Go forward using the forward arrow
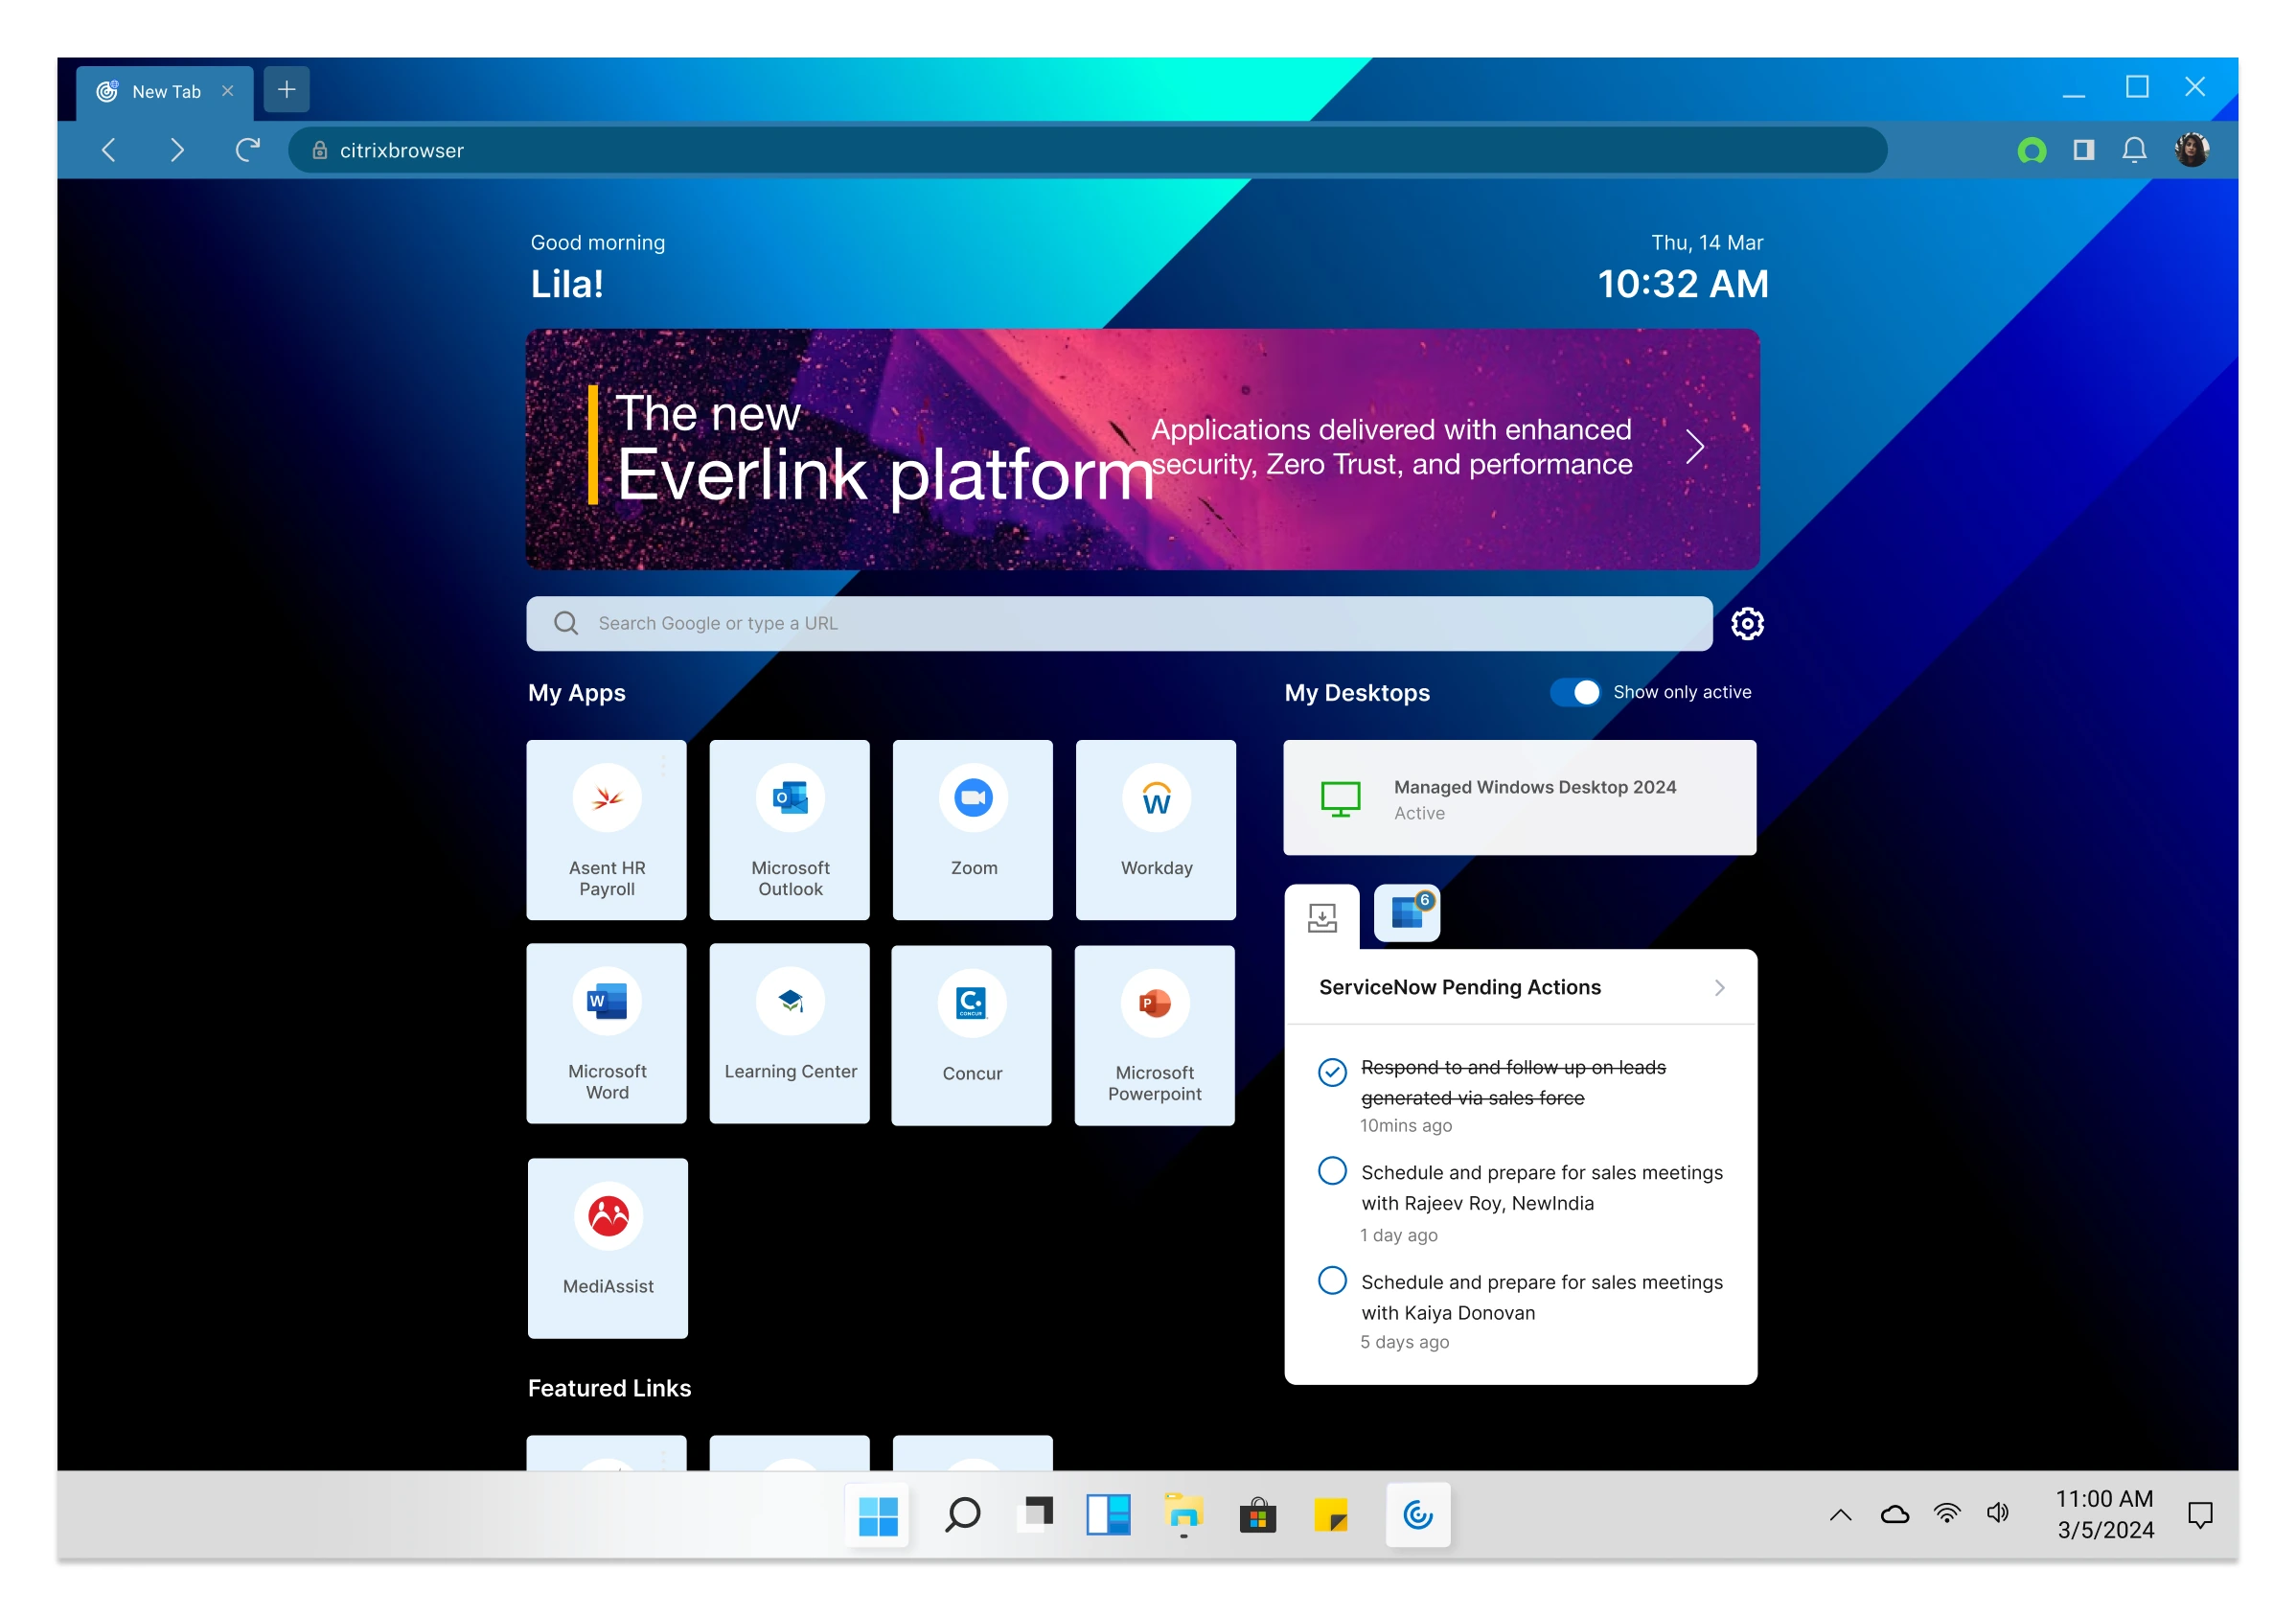 177,150
